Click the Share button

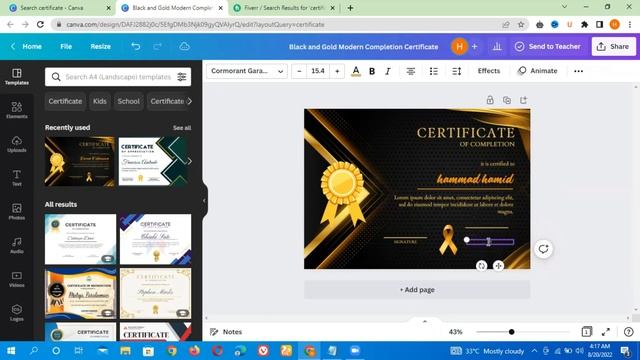pyautogui.click(x=613, y=47)
